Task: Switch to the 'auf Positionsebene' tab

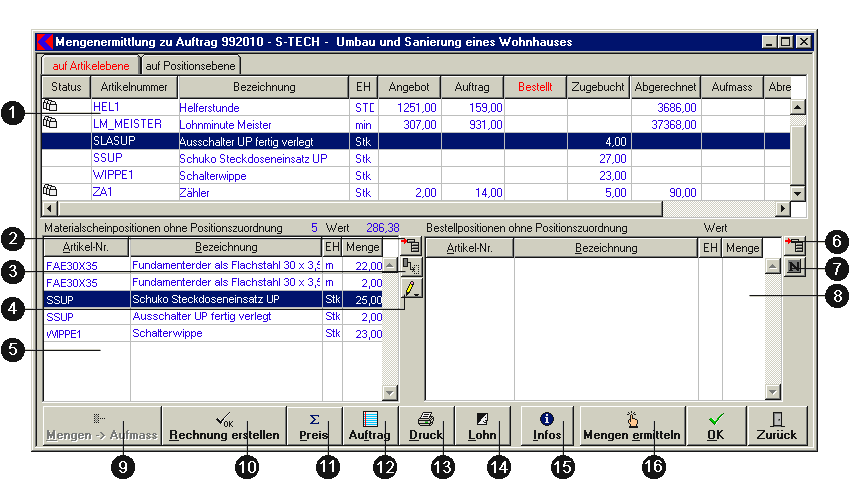Action: [x=189, y=66]
